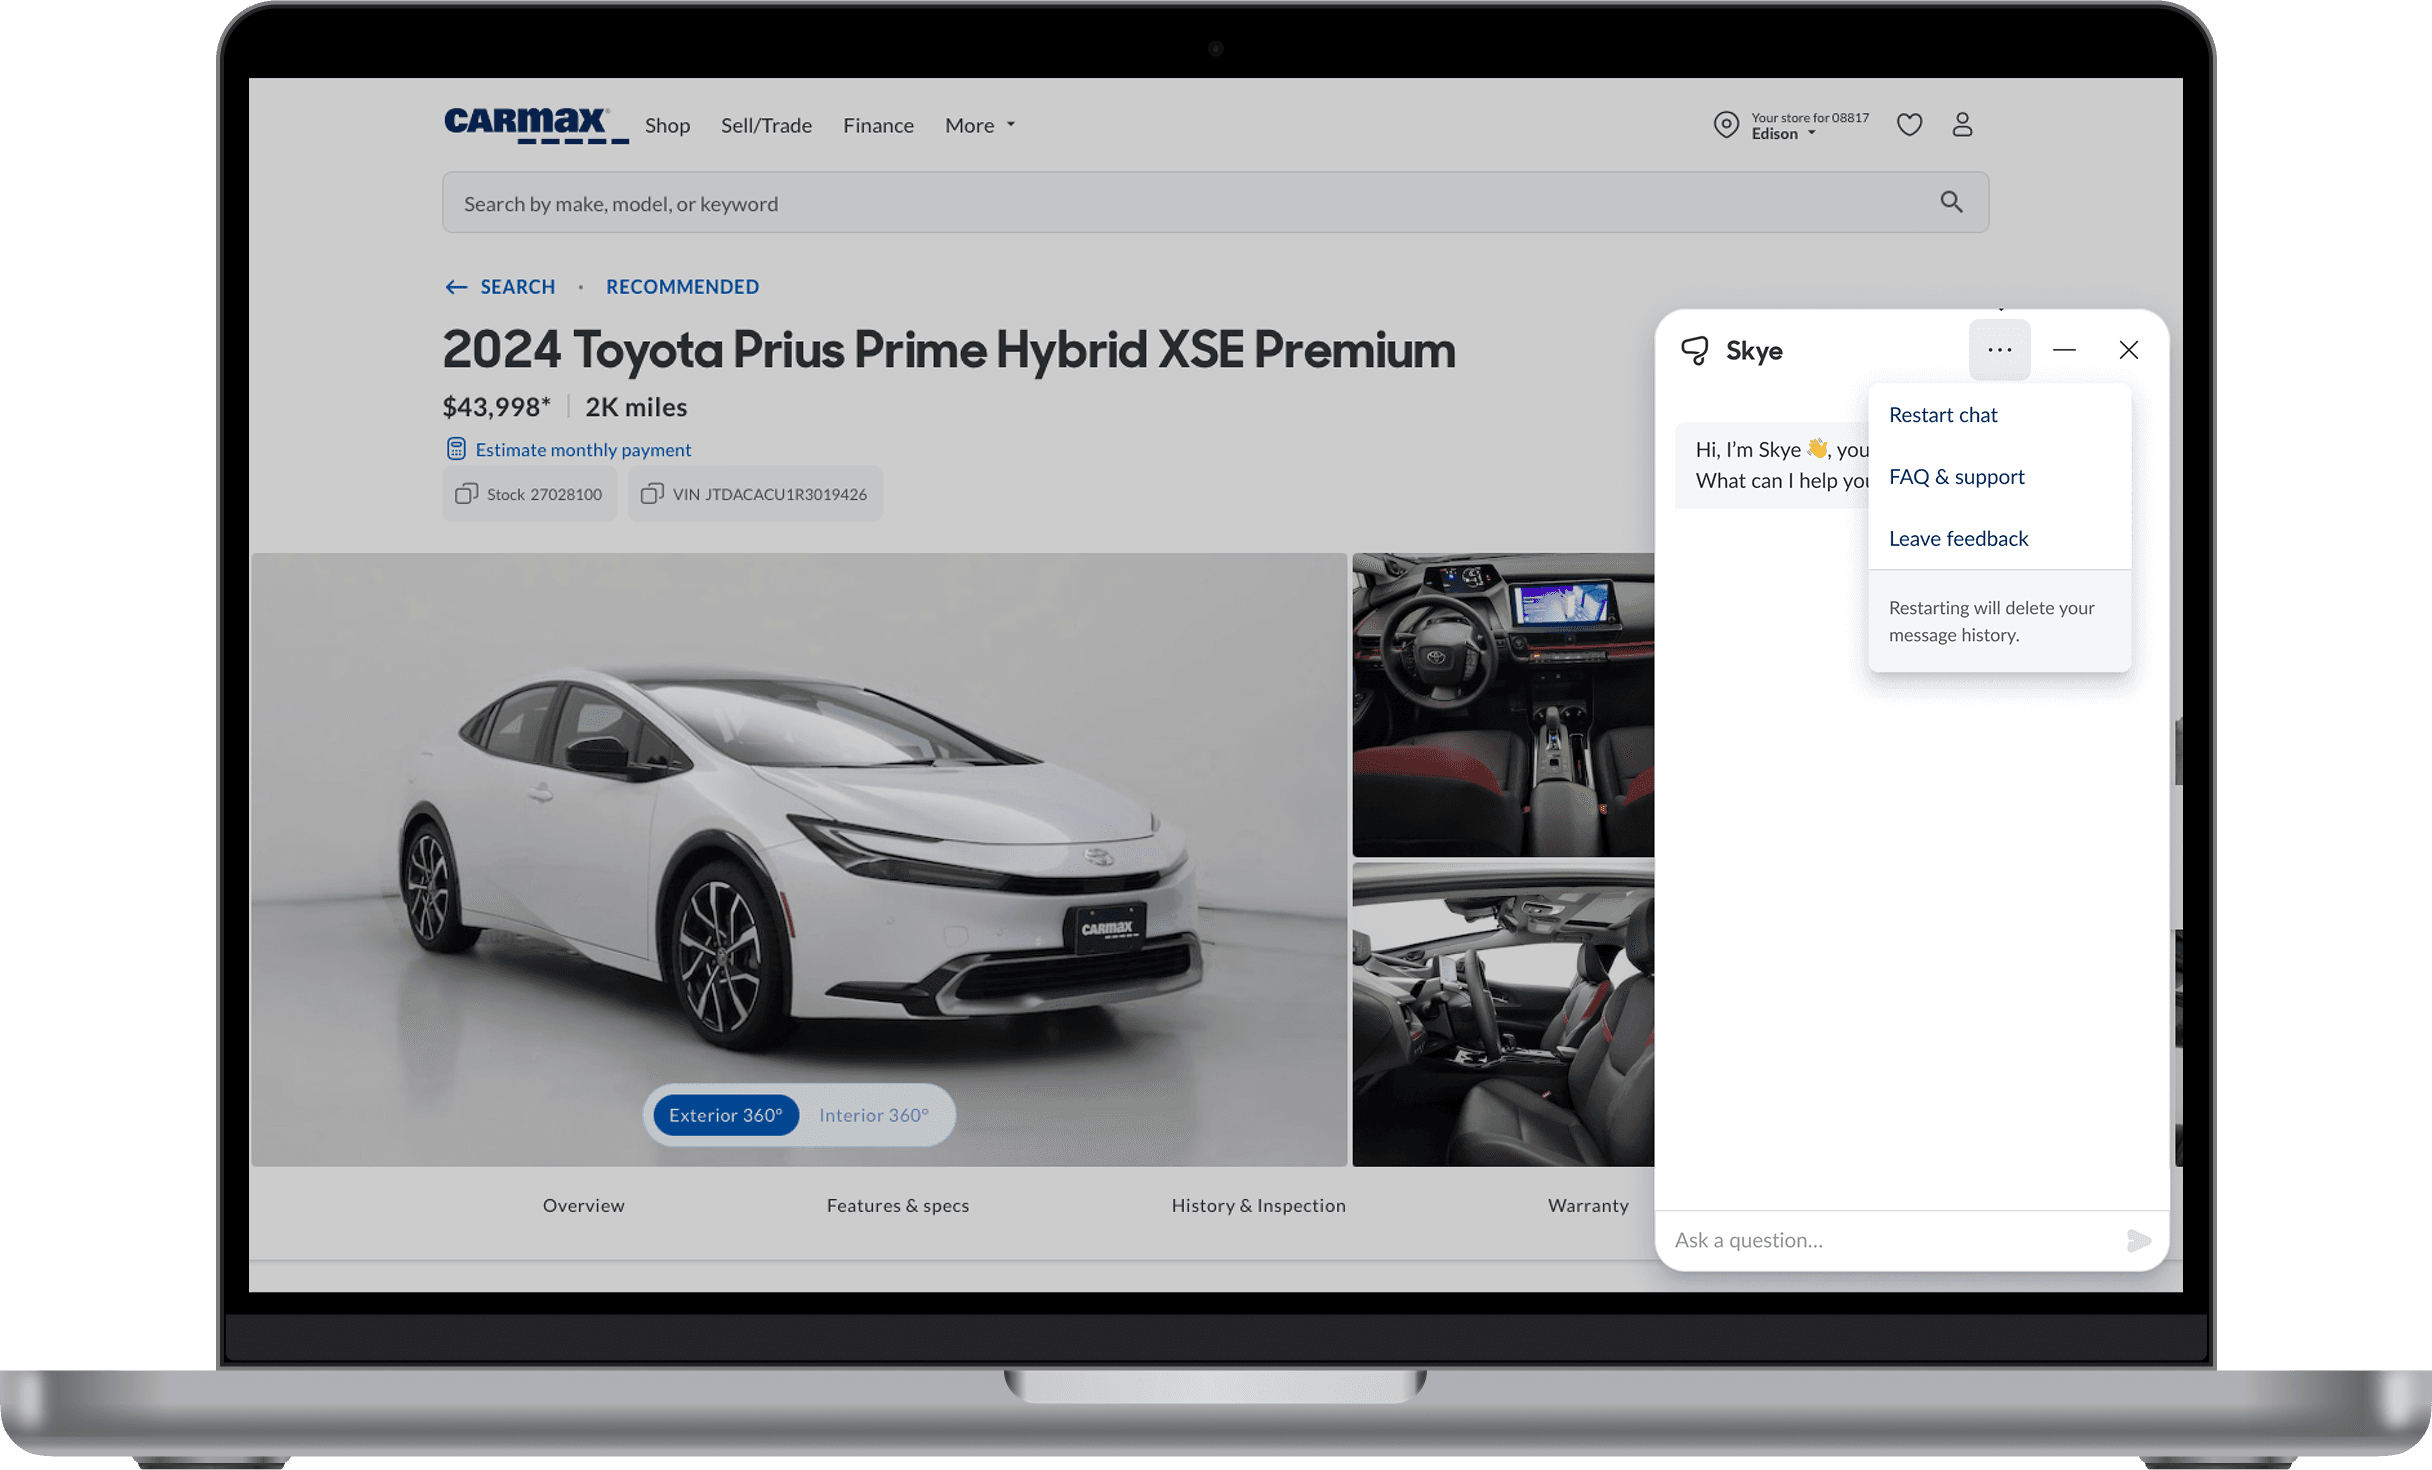Click the Skye chat logo icon
The height and width of the screenshot is (1470, 2432).
click(1695, 350)
